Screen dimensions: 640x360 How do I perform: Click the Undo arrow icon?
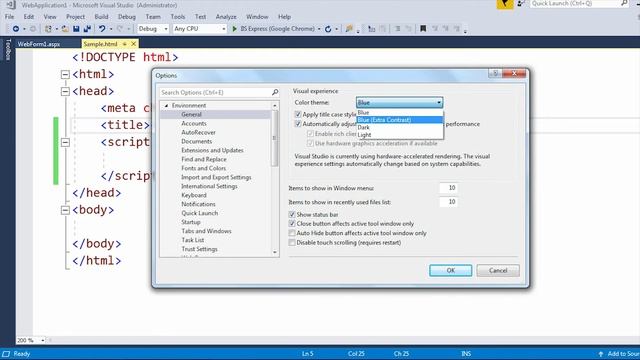pyautogui.click(x=102, y=29)
